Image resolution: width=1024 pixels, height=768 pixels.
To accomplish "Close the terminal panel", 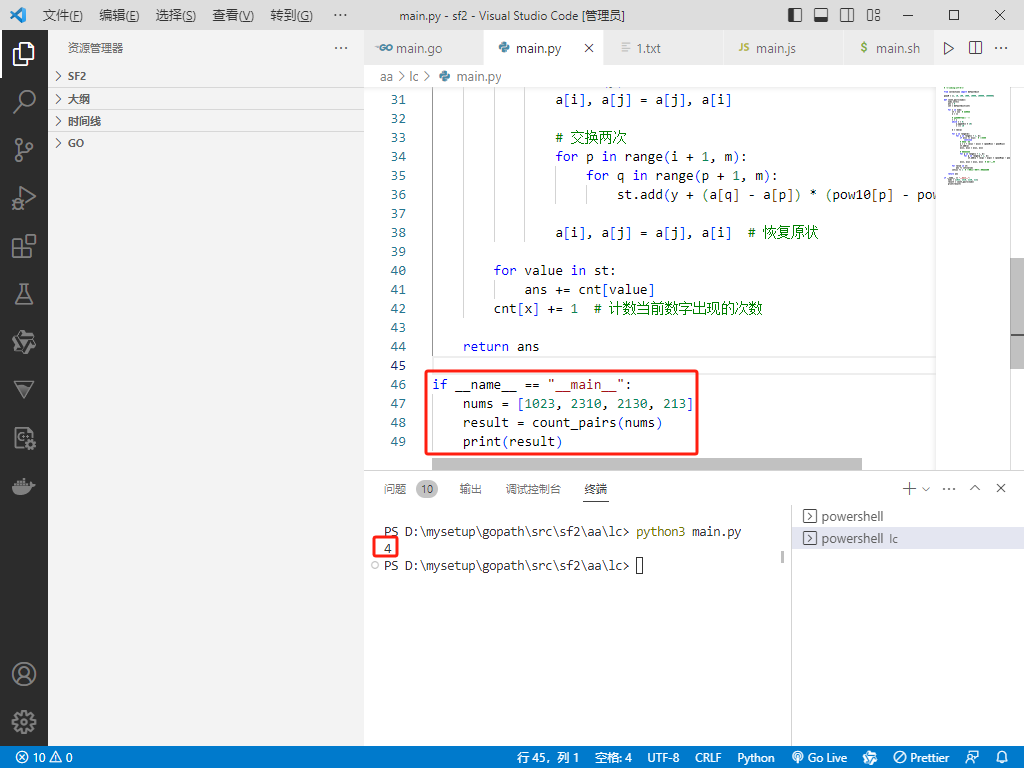I will [1000, 488].
